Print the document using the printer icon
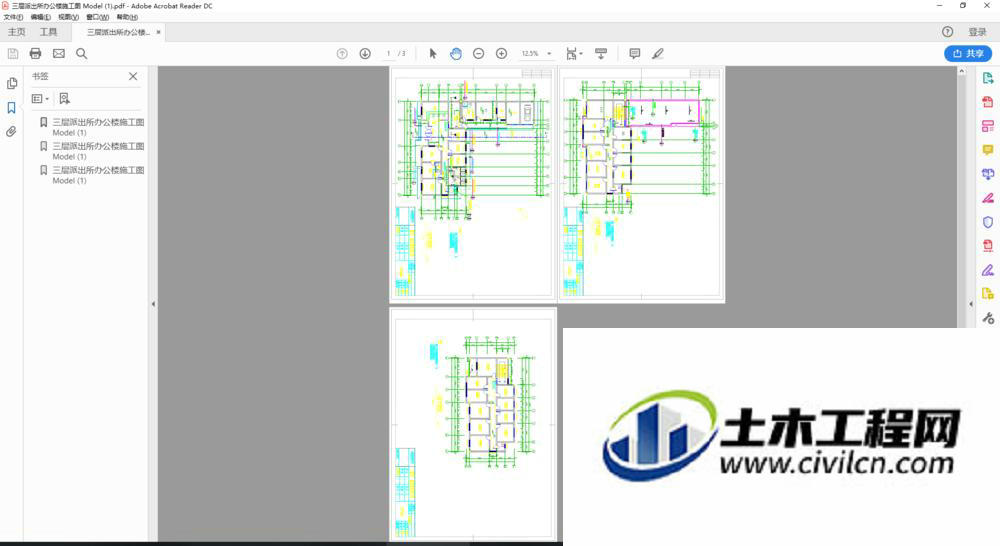The height and width of the screenshot is (546, 1000). tap(36, 54)
